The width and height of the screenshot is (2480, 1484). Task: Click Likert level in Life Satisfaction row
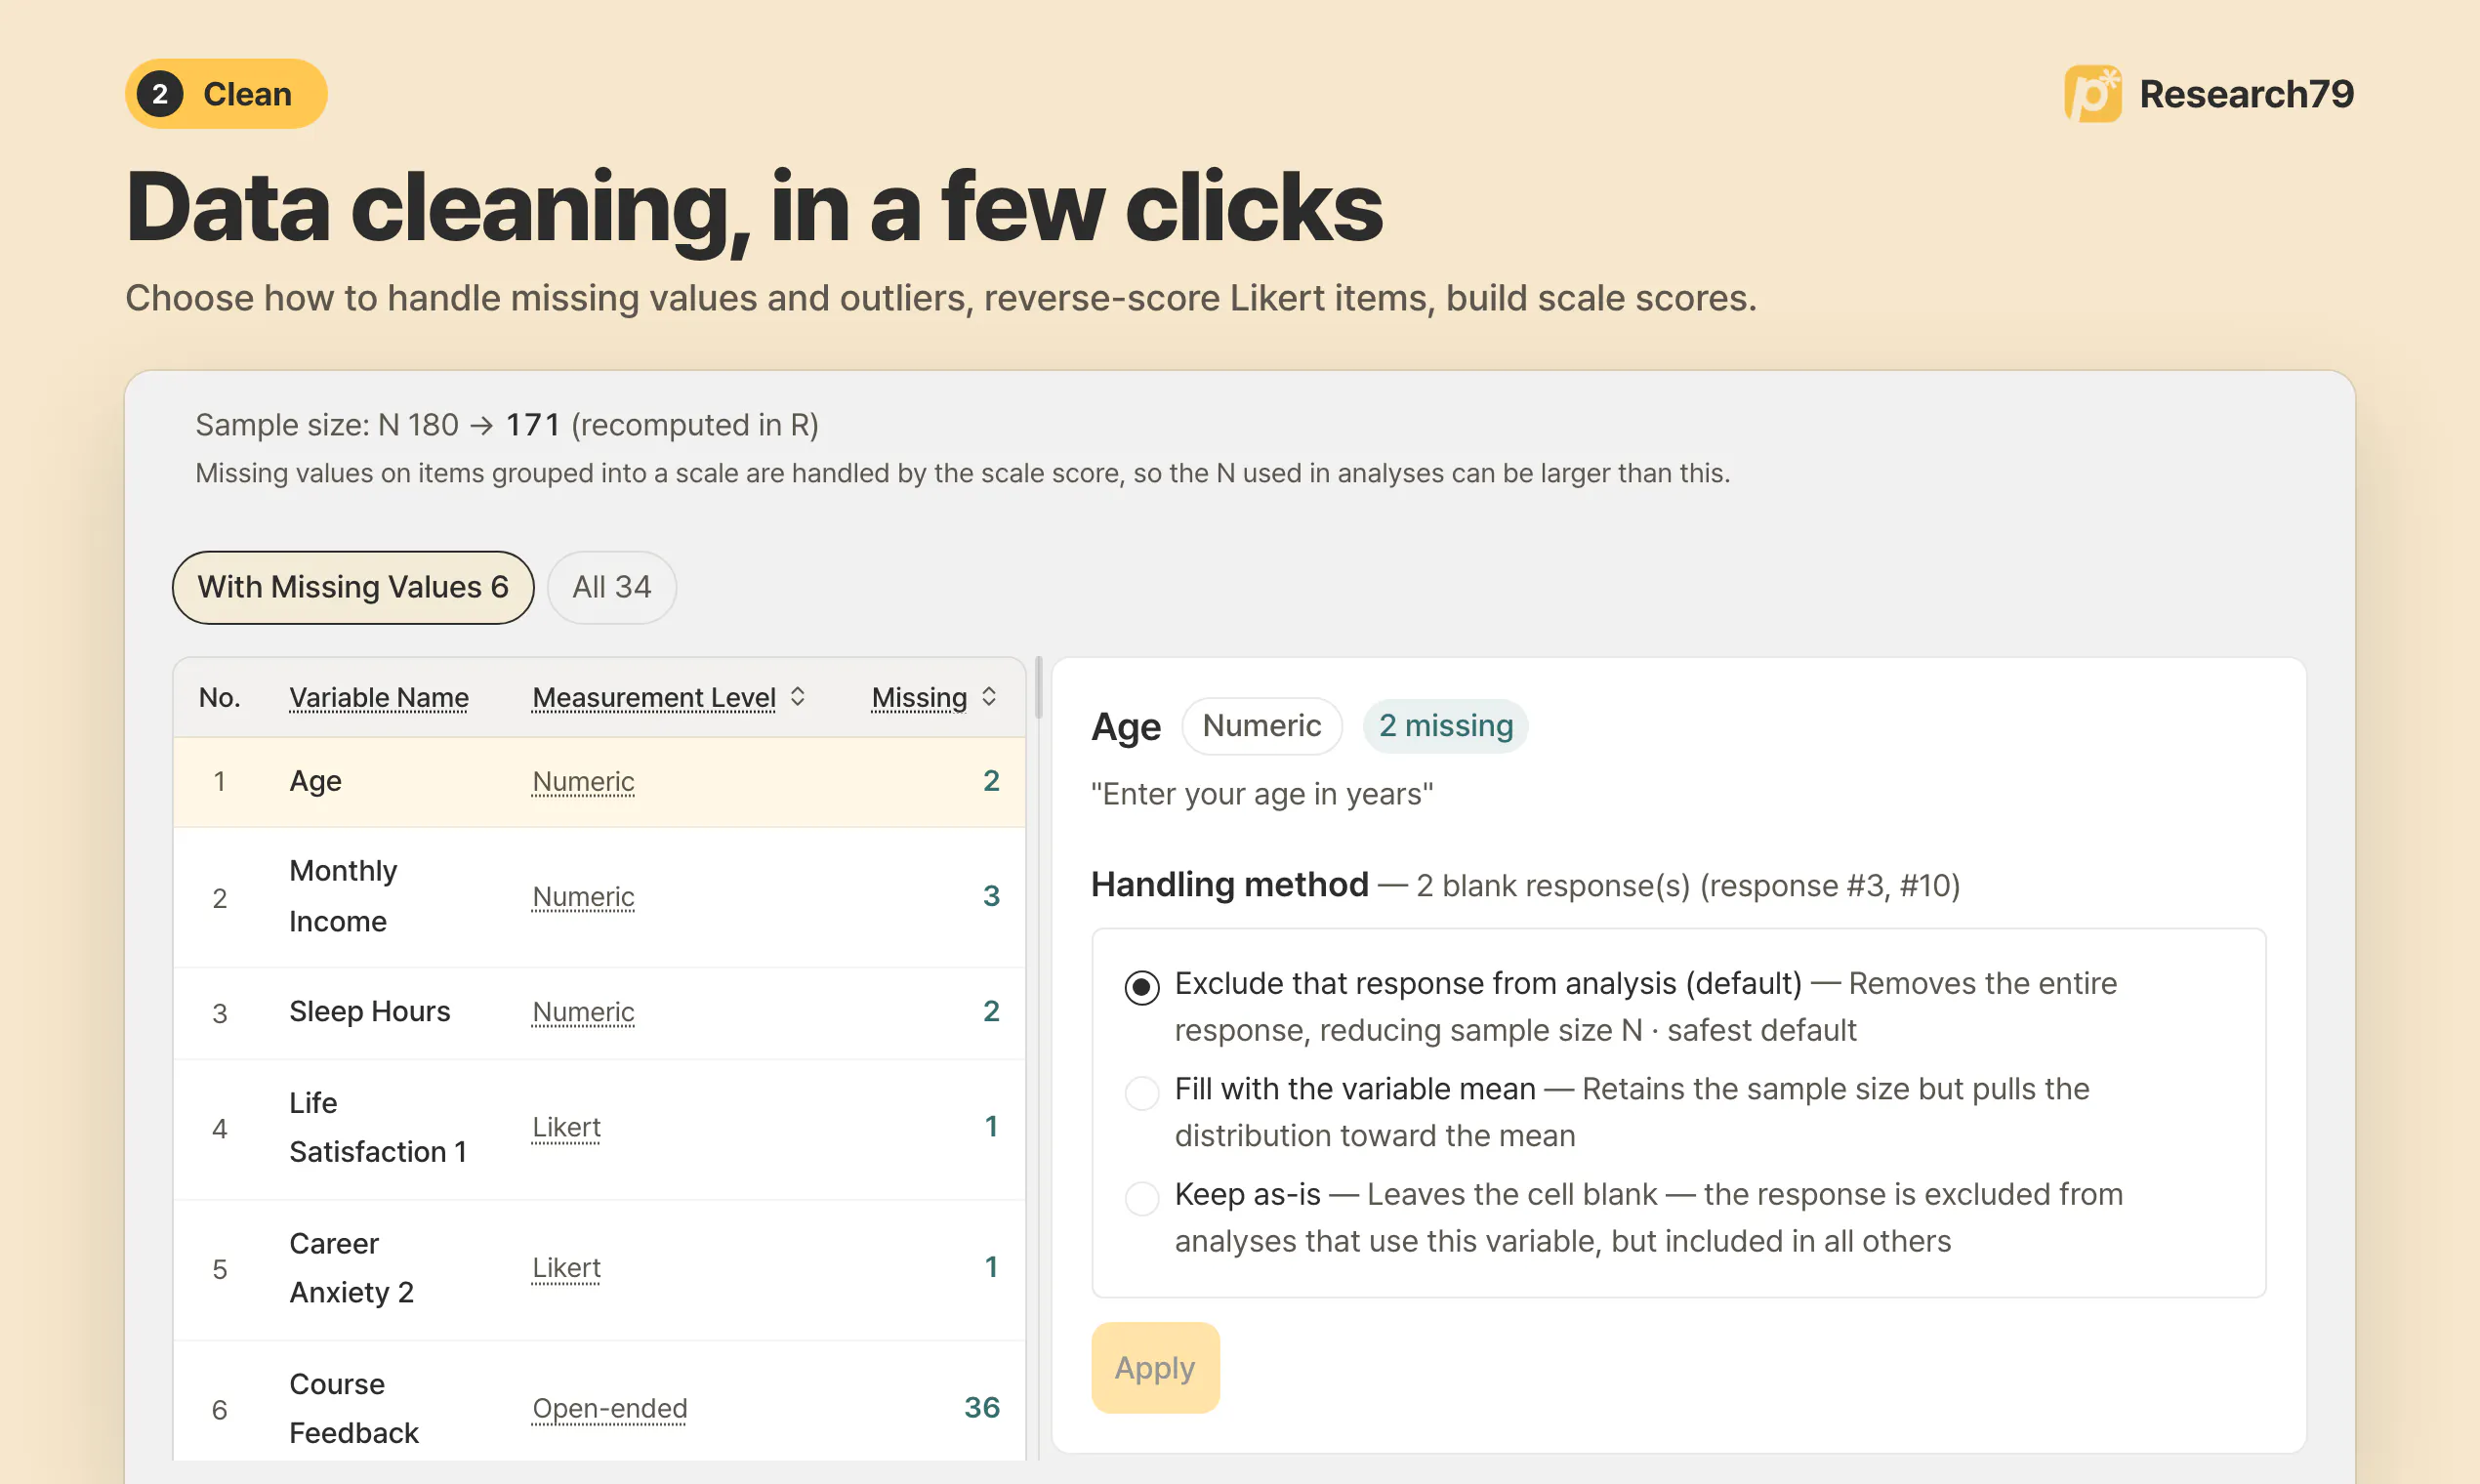(566, 1127)
